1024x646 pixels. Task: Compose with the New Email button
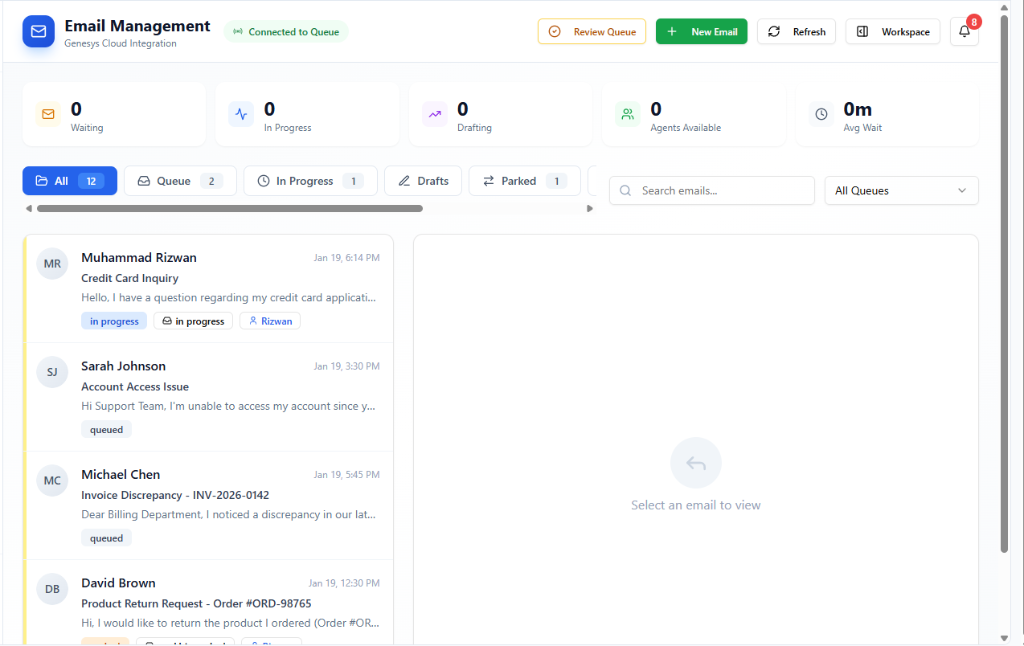[701, 31]
